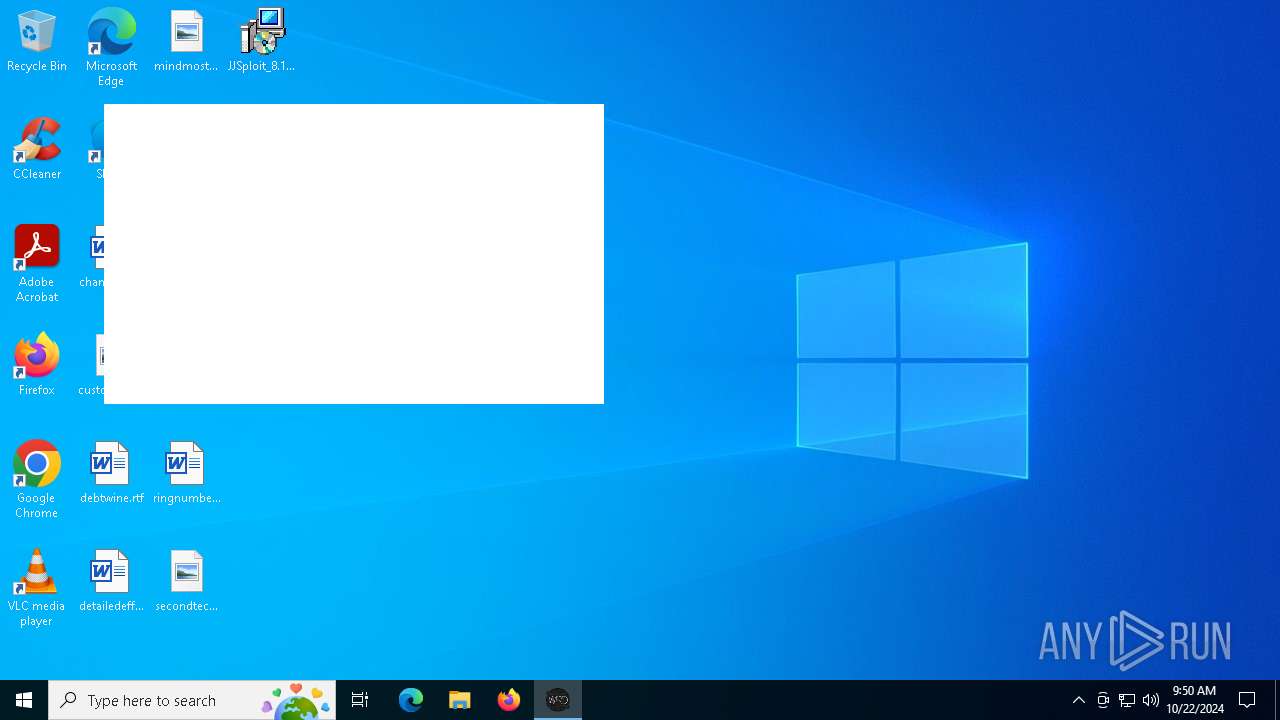Open the VLC media player shortcut

coord(37,588)
